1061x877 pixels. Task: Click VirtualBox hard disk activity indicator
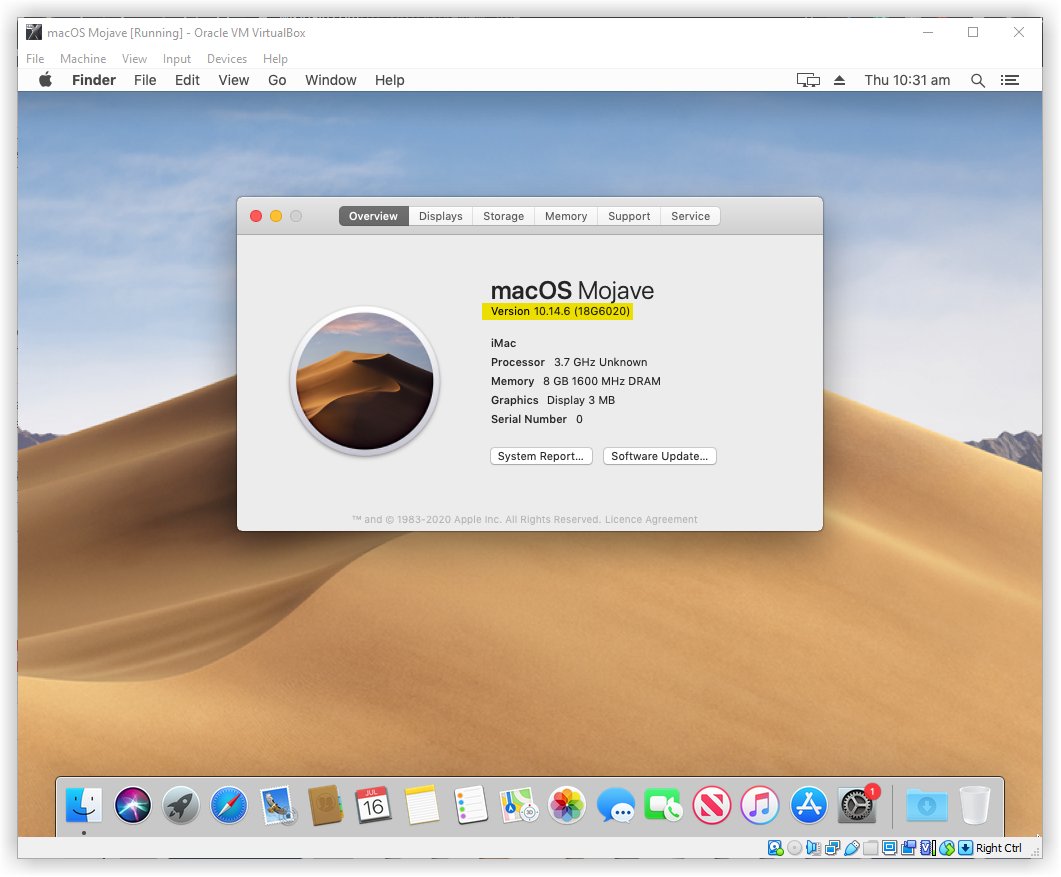point(775,848)
